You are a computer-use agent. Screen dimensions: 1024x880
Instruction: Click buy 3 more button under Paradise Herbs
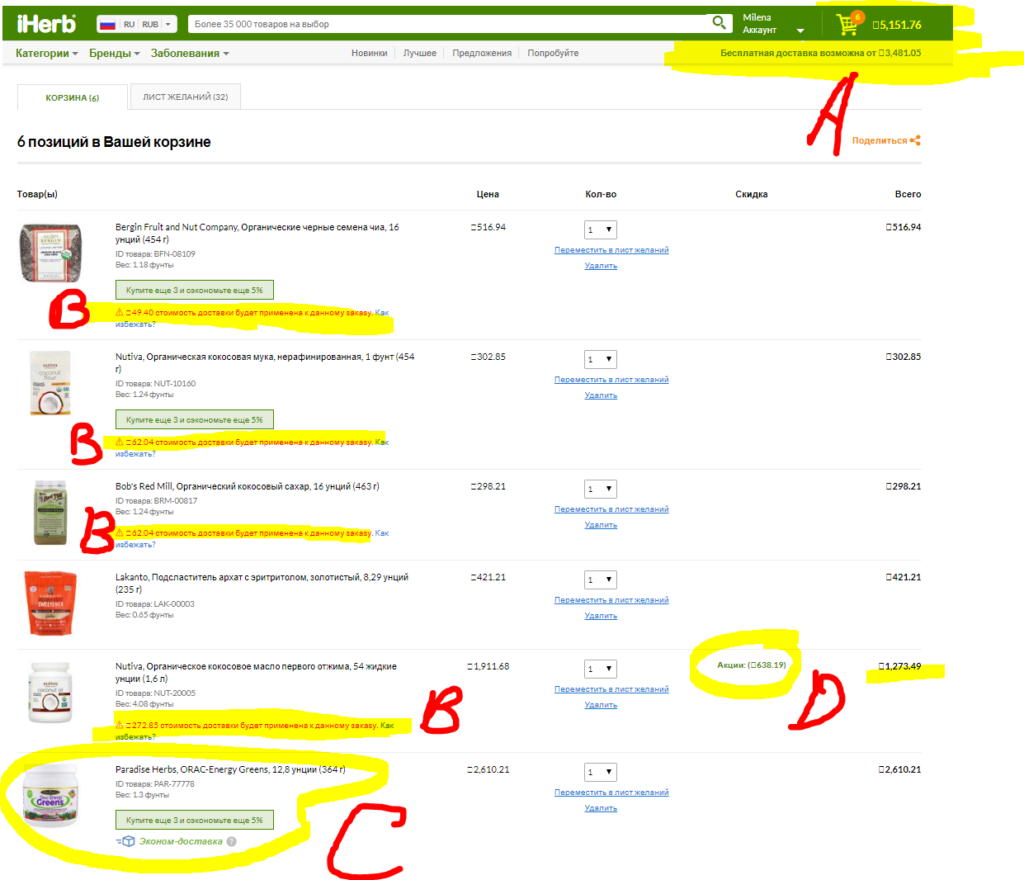pyautogui.click(x=195, y=820)
